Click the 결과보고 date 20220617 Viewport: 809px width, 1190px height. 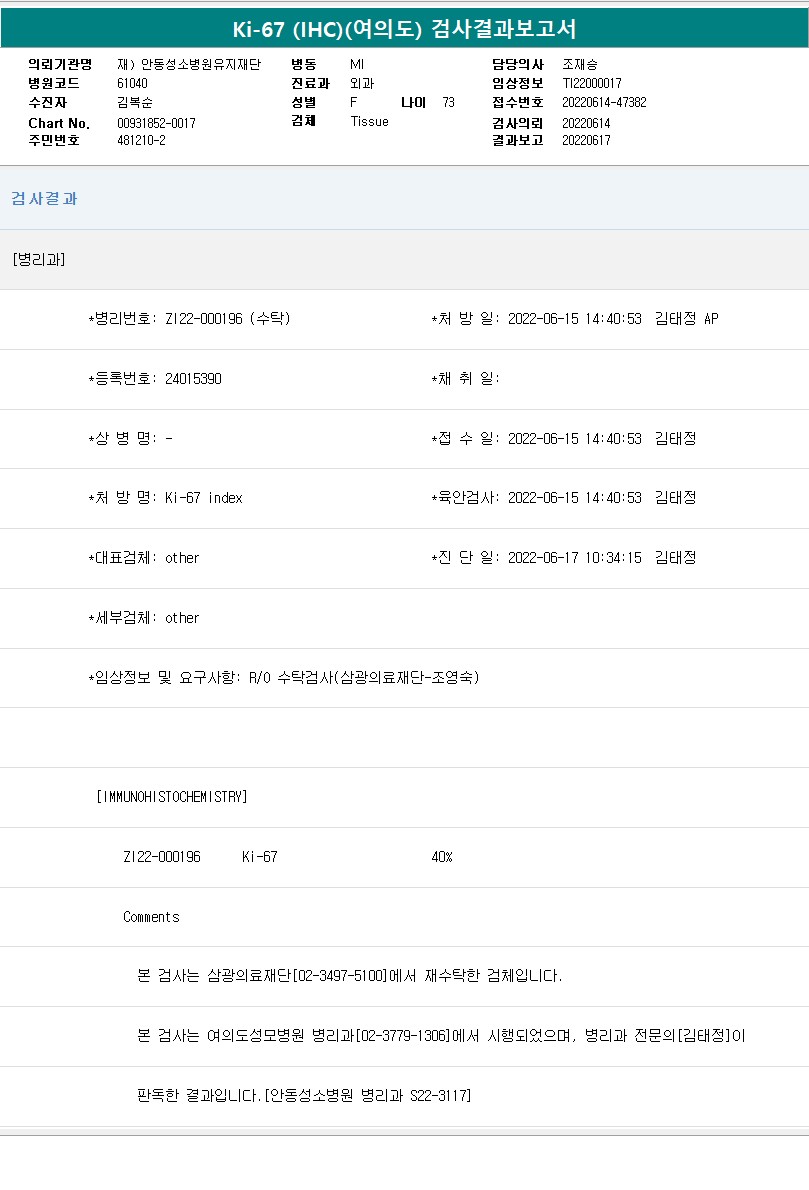click(586, 141)
